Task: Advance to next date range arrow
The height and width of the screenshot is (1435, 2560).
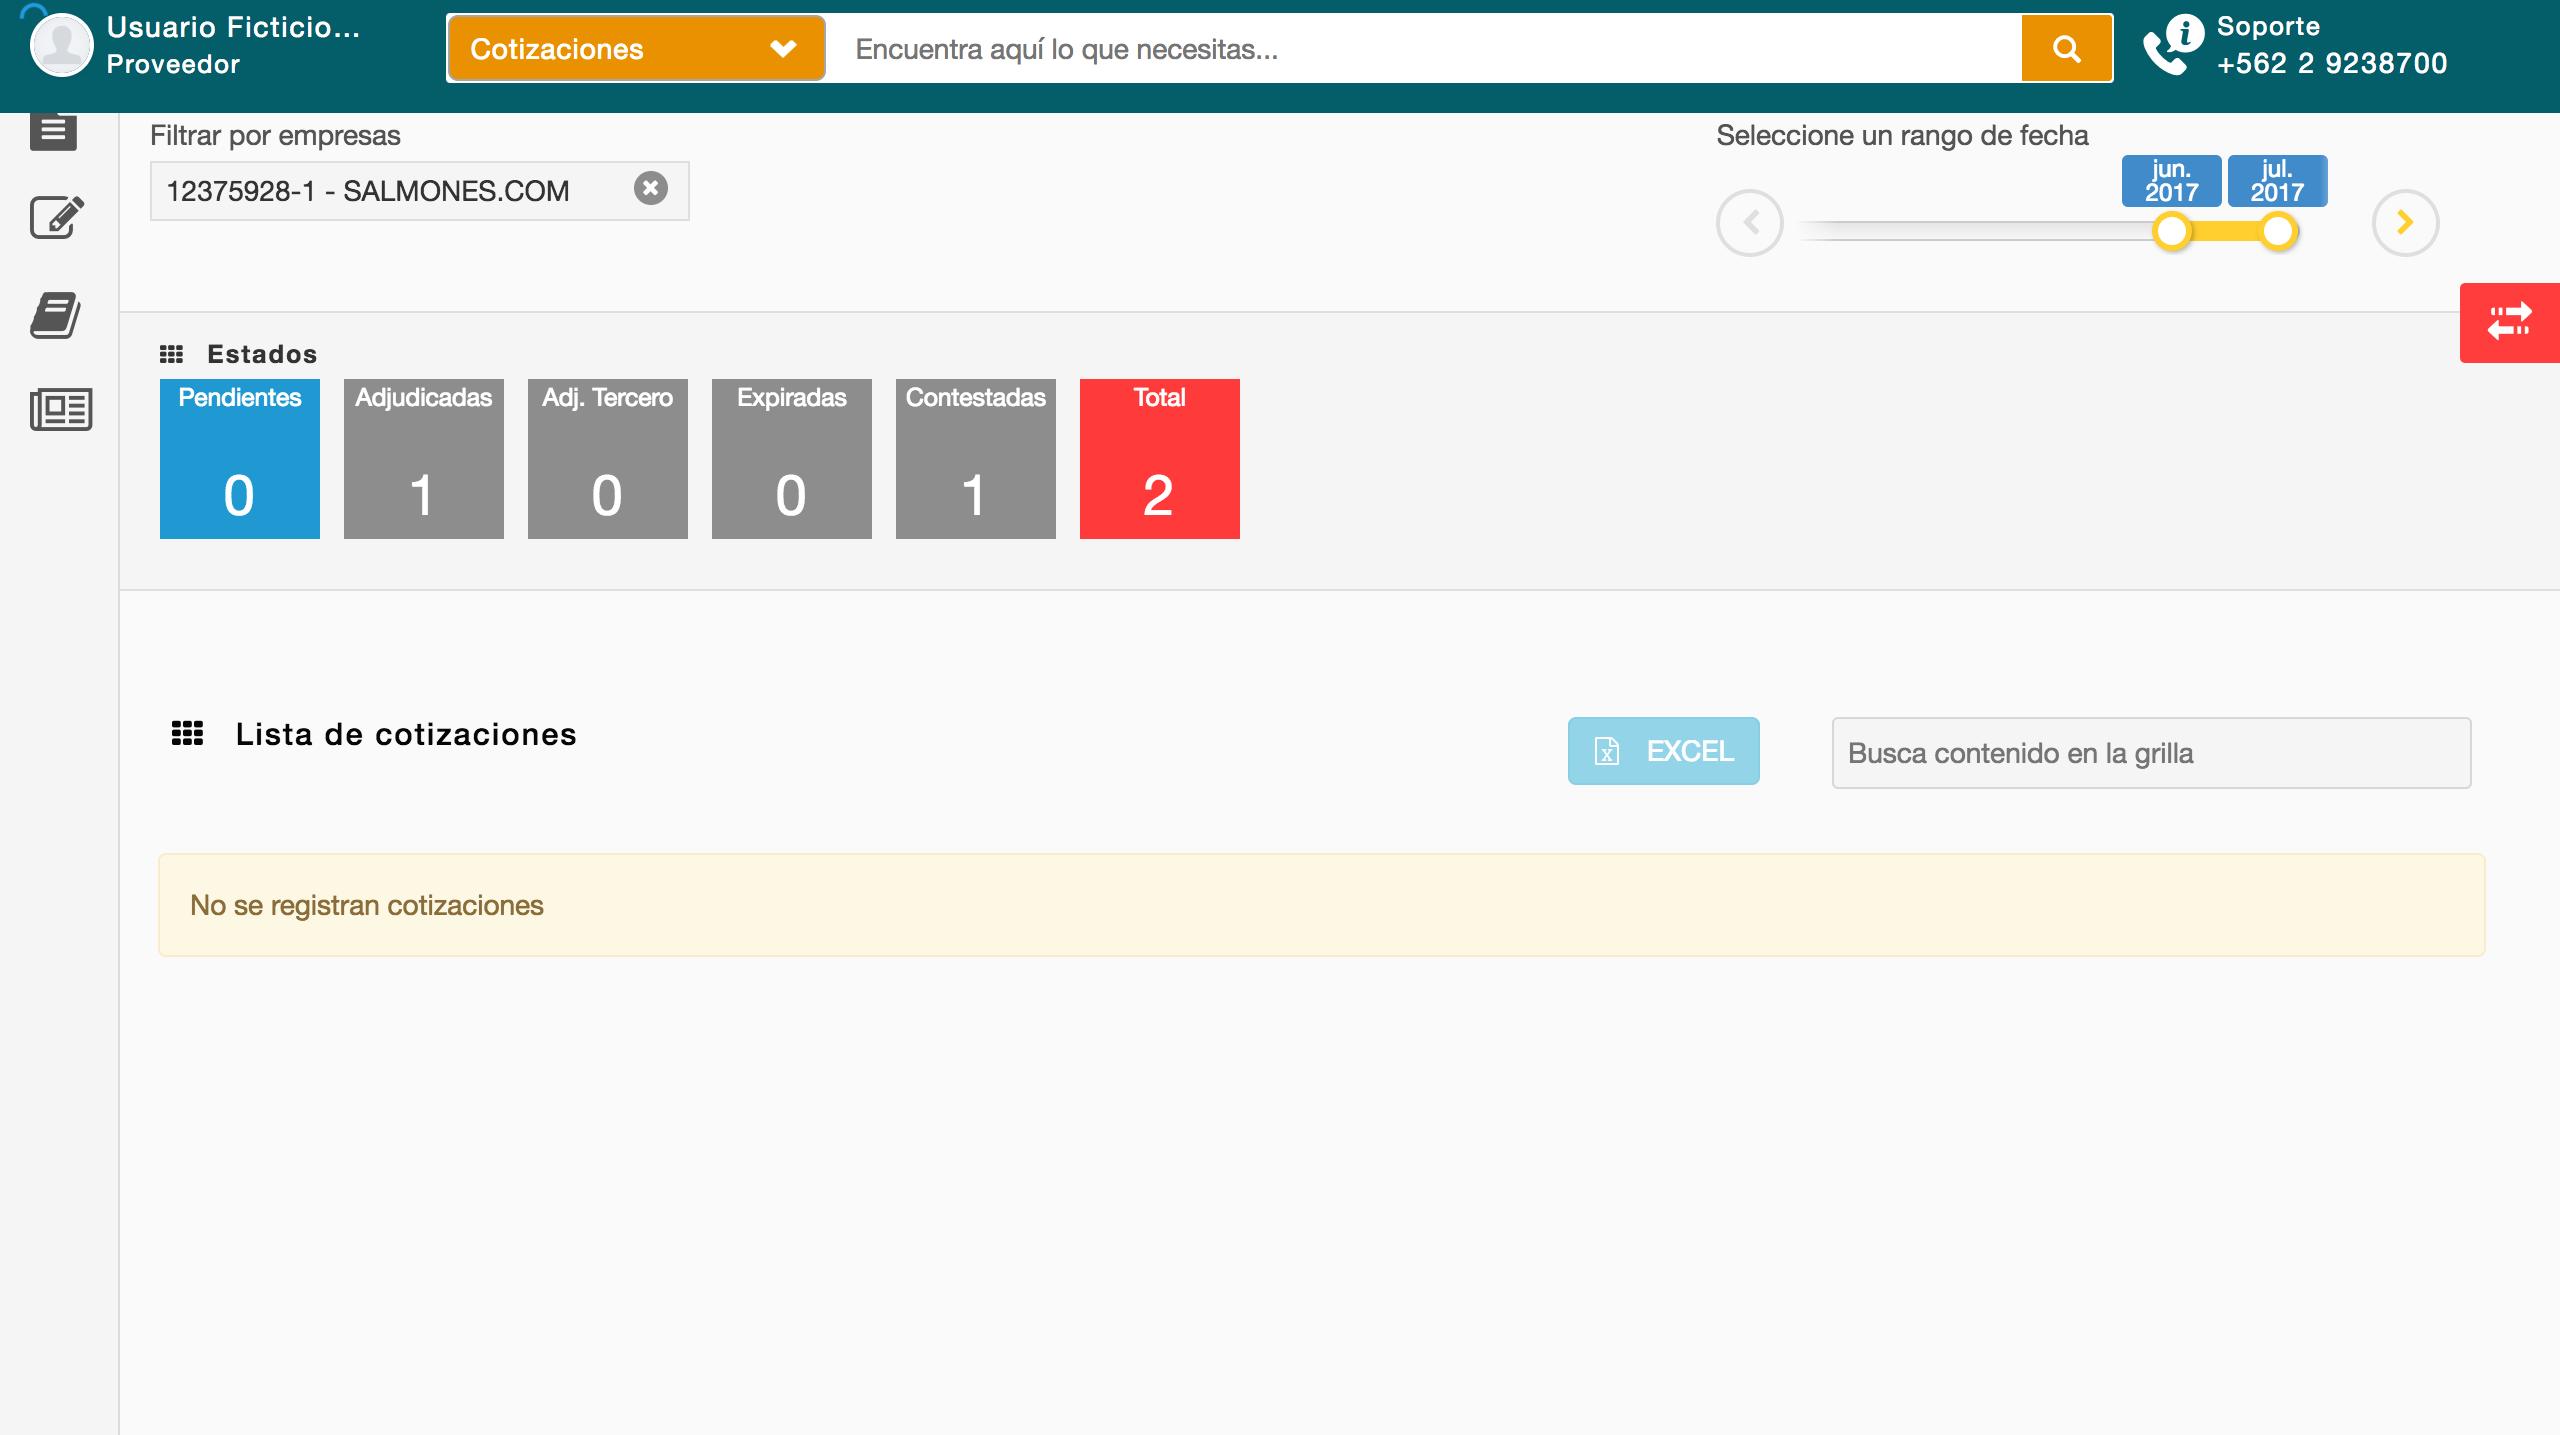Action: (2405, 222)
